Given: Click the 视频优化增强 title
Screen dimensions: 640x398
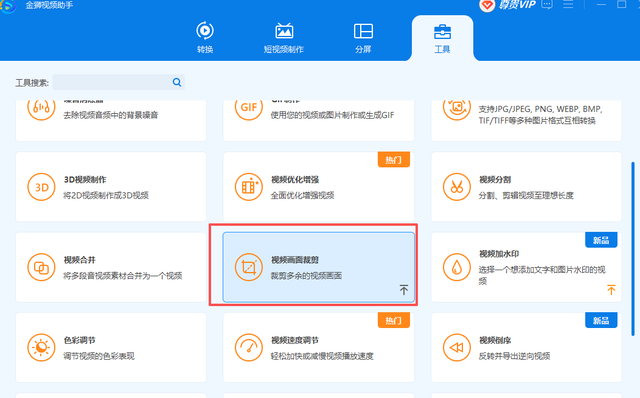Looking at the screenshot, I should click(295, 180).
